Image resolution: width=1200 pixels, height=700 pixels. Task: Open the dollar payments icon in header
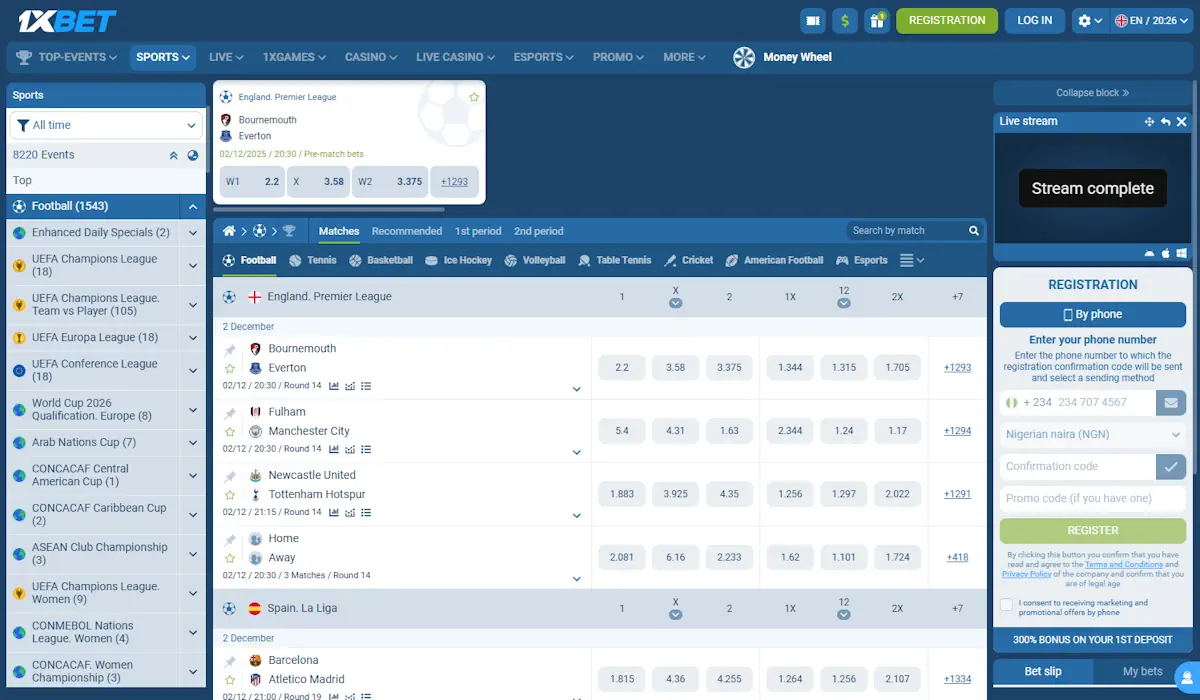845,20
